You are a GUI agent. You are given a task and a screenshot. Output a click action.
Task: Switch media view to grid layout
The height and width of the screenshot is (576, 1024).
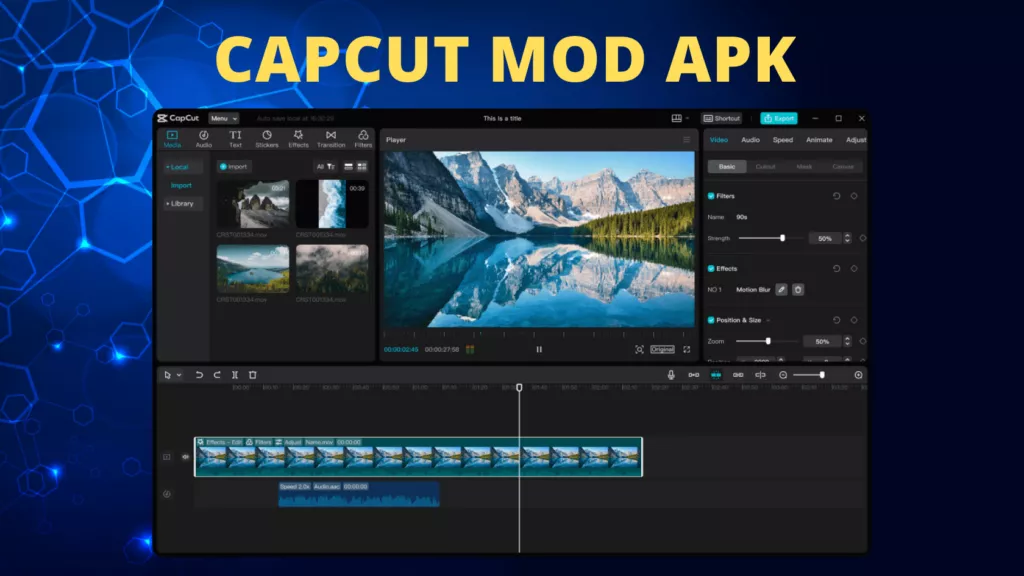click(x=362, y=167)
